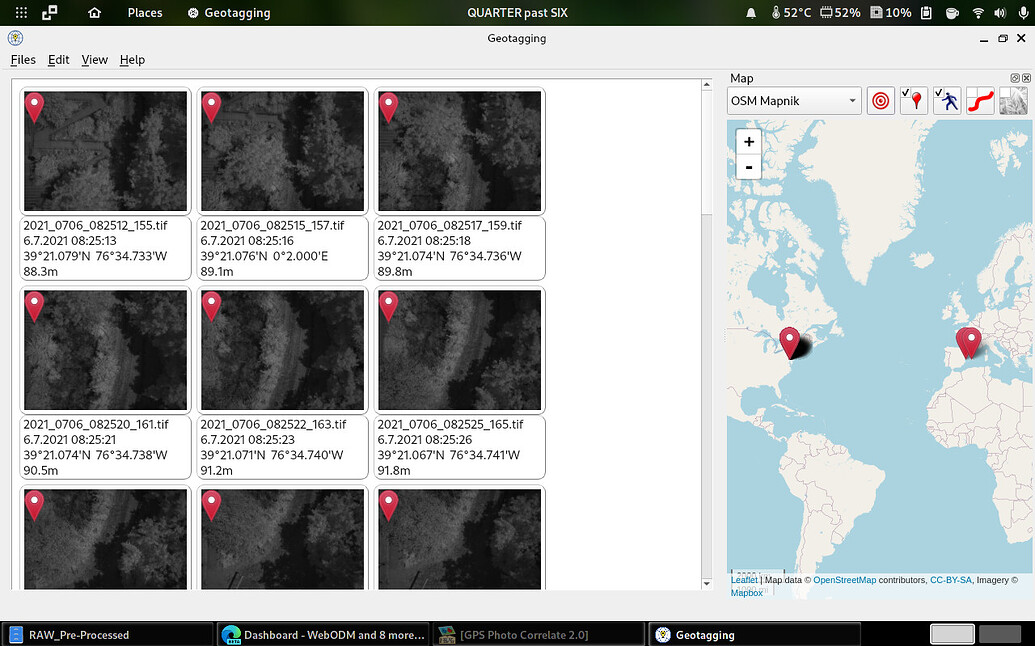Select the satellite imagery map layer icon
Screen dimensions: 1035x646
tap(1012, 100)
